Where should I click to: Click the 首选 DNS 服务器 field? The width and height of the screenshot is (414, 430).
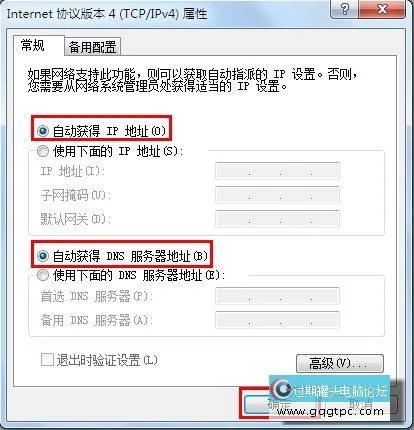click(x=277, y=296)
